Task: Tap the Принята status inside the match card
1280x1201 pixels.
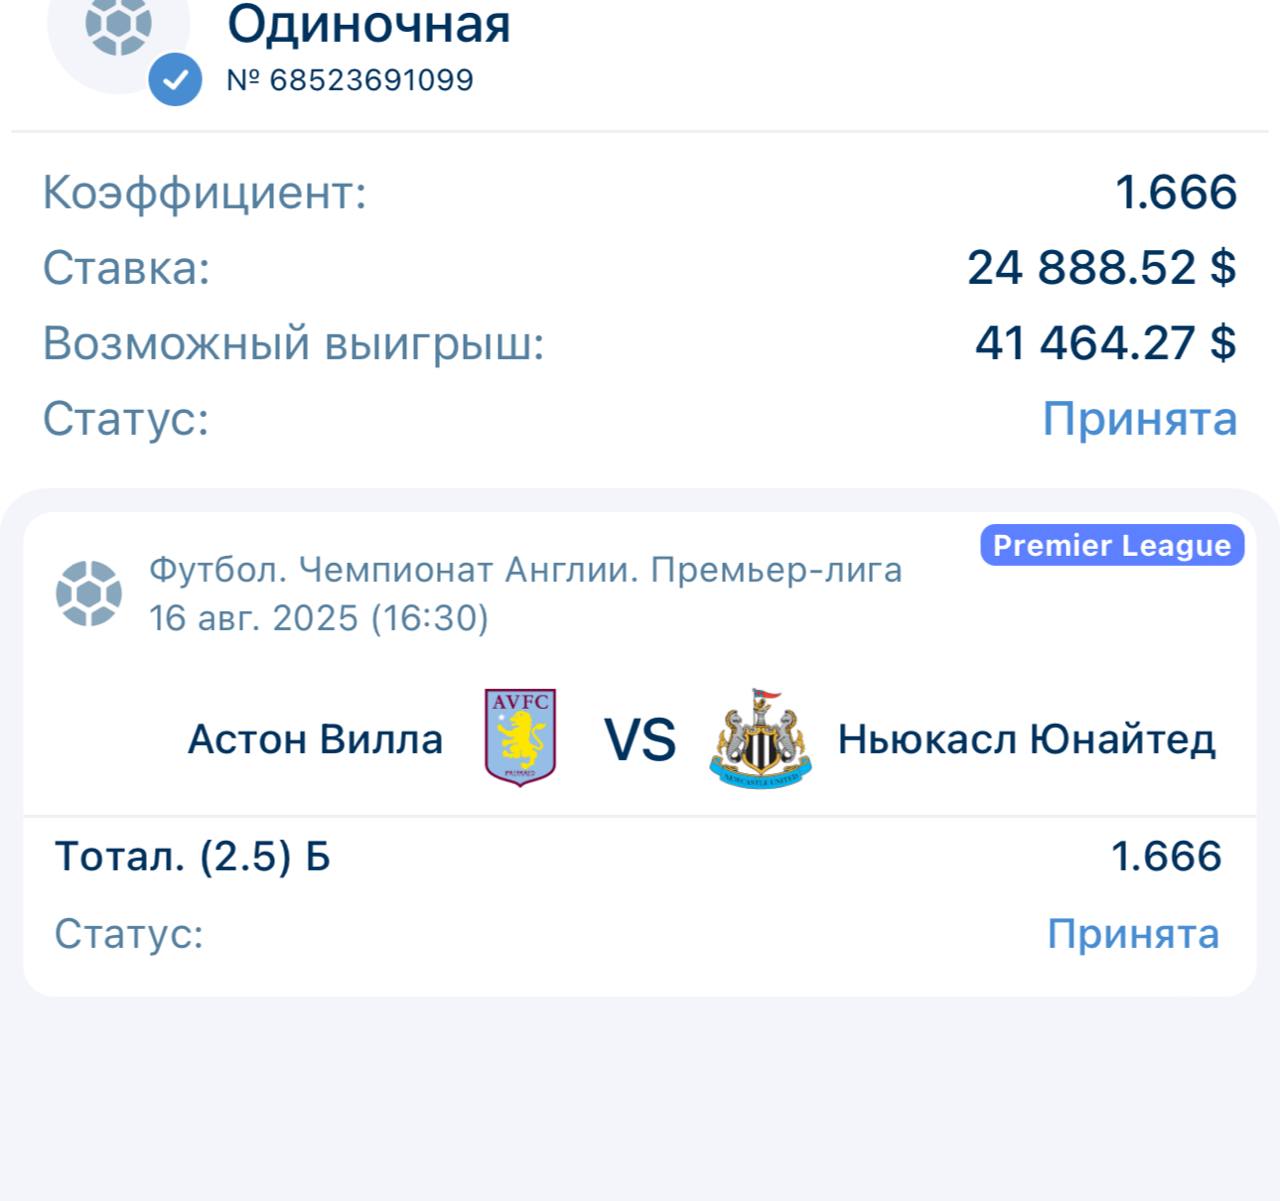Action: 1133,934
